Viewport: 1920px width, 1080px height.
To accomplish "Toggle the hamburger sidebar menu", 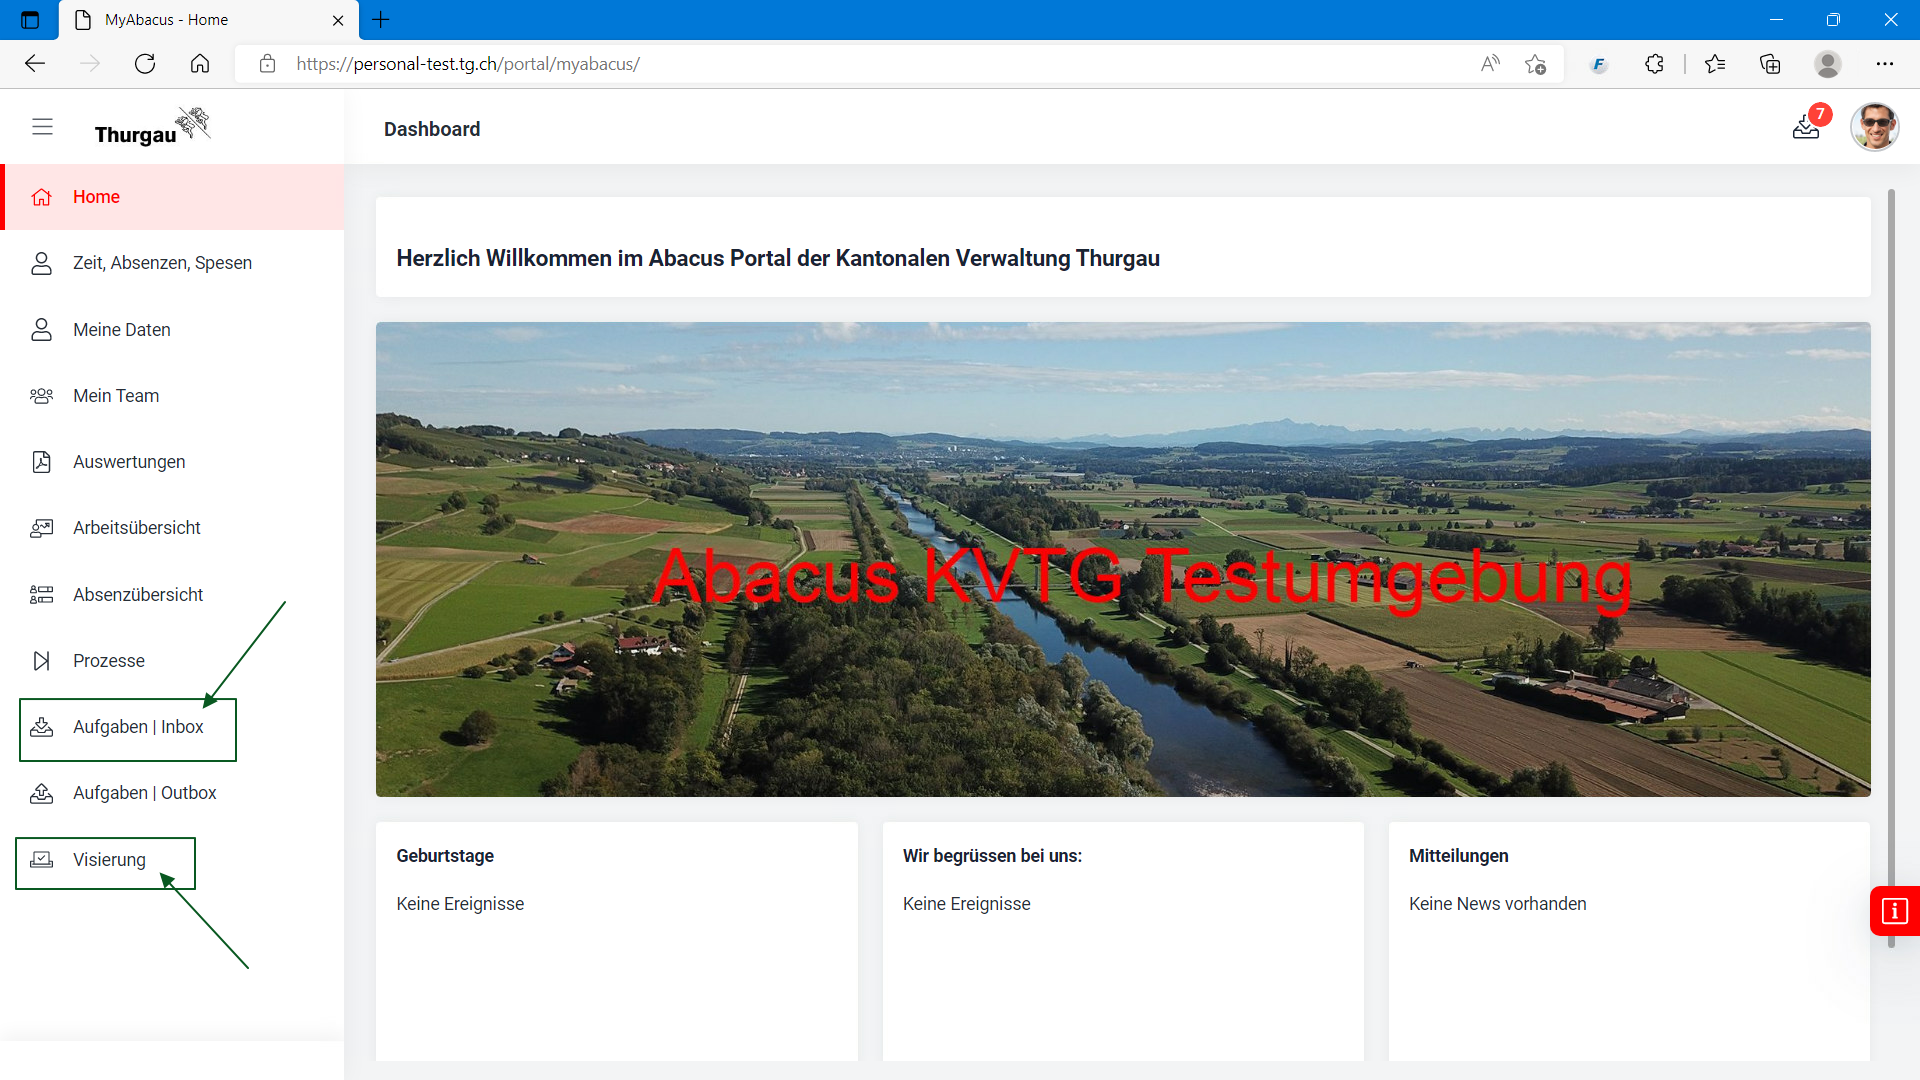I will 42,127.
